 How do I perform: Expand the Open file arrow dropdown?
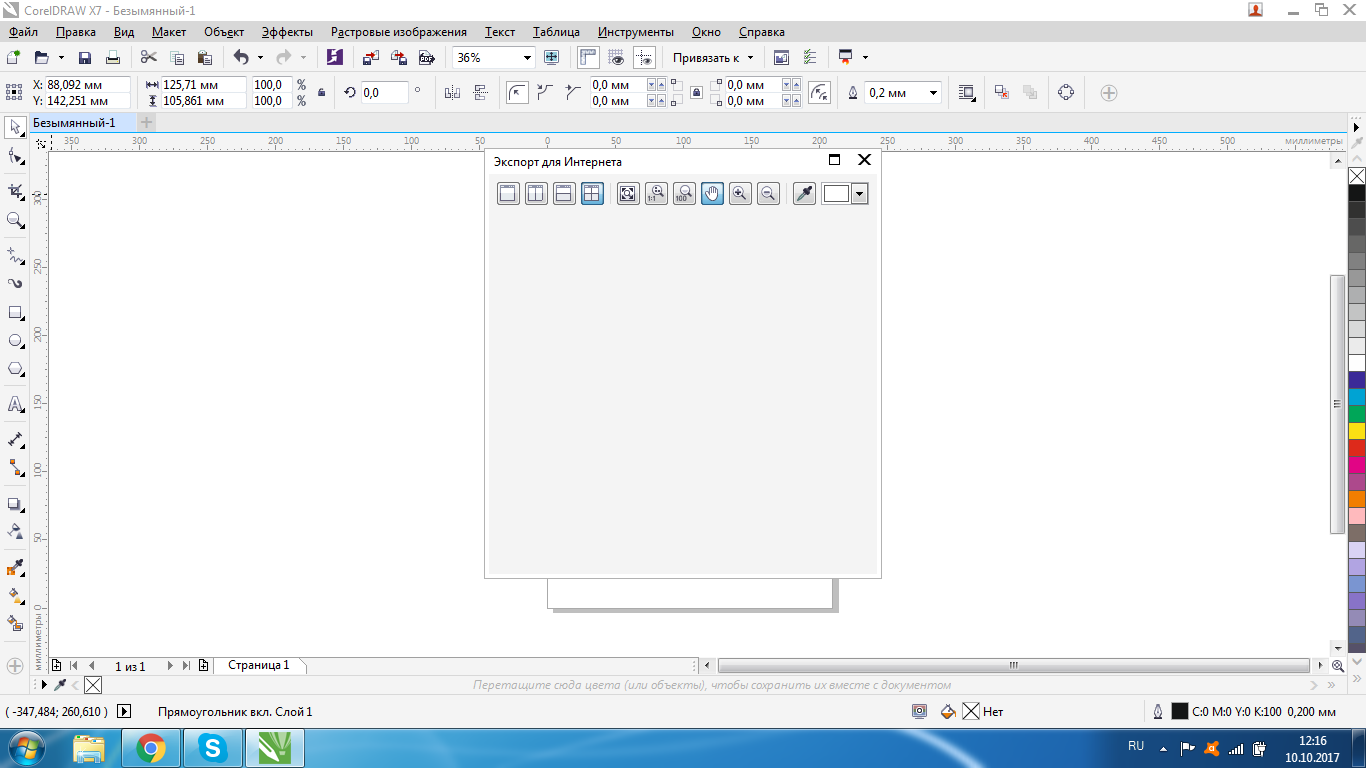click(x=61, y=58)
